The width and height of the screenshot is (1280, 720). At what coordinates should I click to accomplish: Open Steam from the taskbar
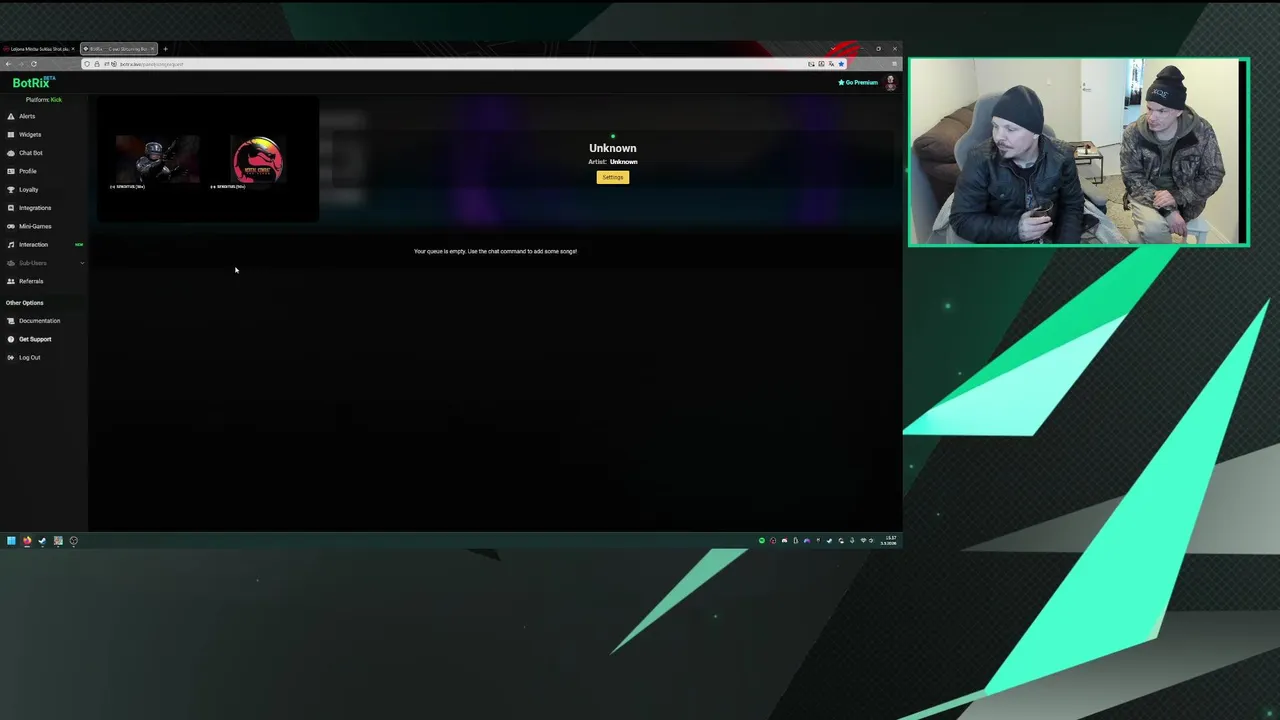coord(42,541)
